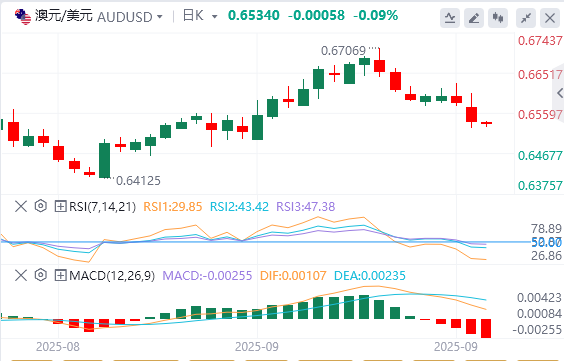The image size is (564, 361).
Task: Click the MACD(12,26,9) indicator label
Action: [112, 275]
